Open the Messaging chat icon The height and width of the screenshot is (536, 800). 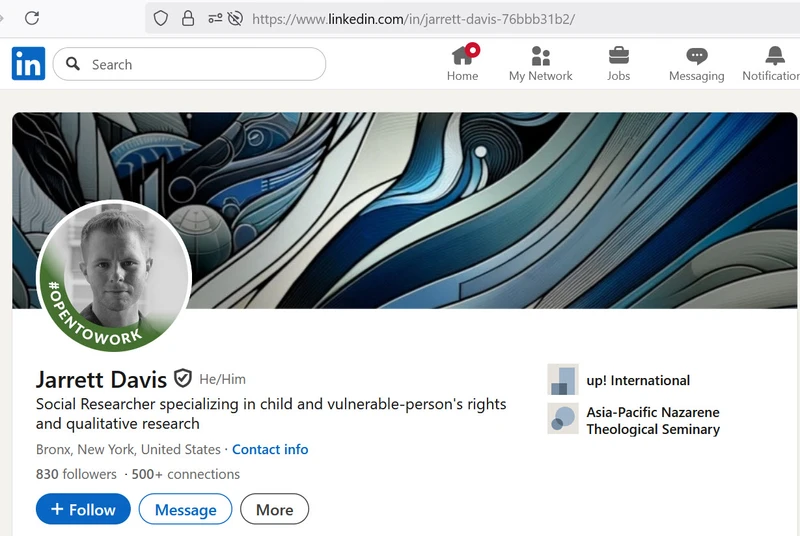[697, 56]
